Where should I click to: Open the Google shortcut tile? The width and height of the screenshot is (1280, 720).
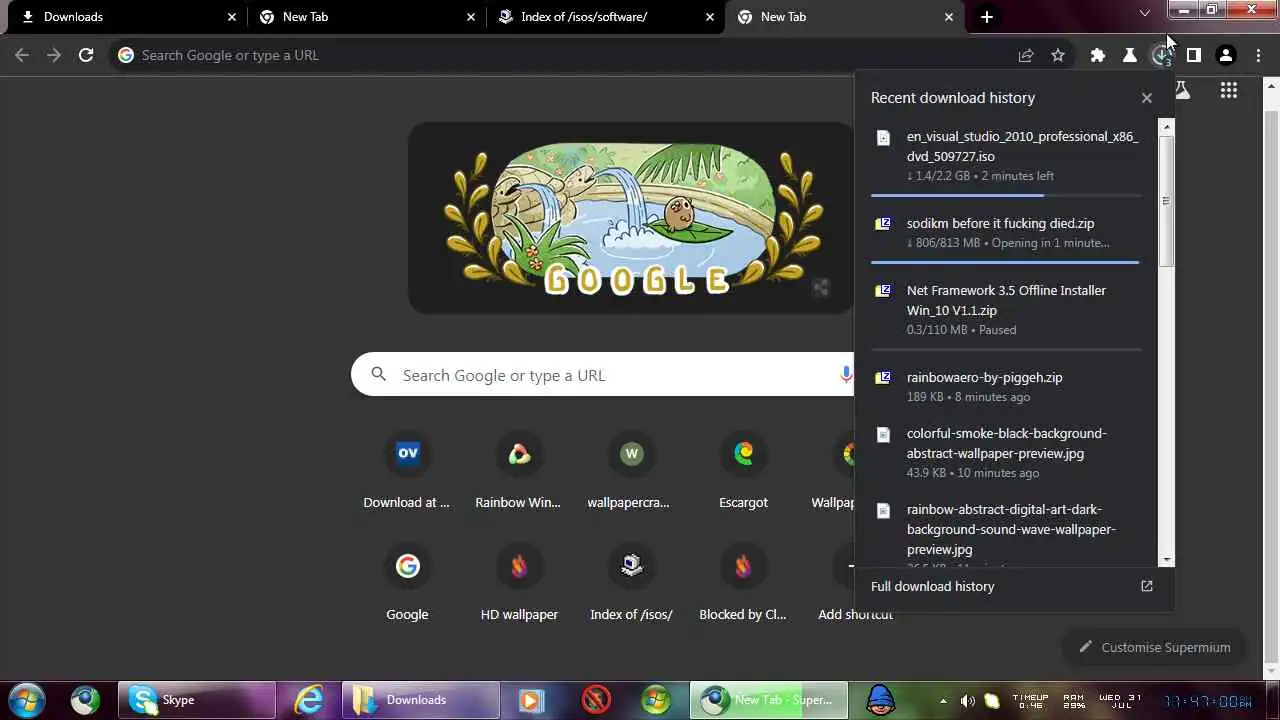point(407,584)
